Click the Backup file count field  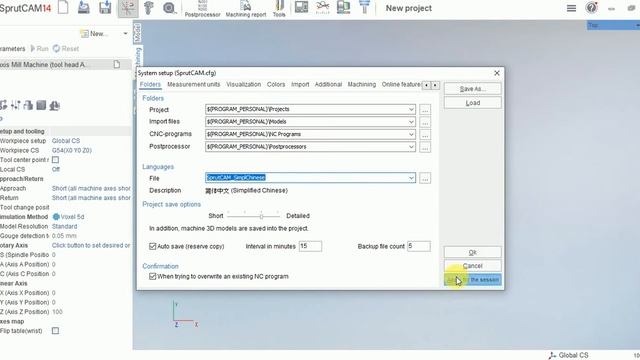pyautogui.click(x=419, y=246)
